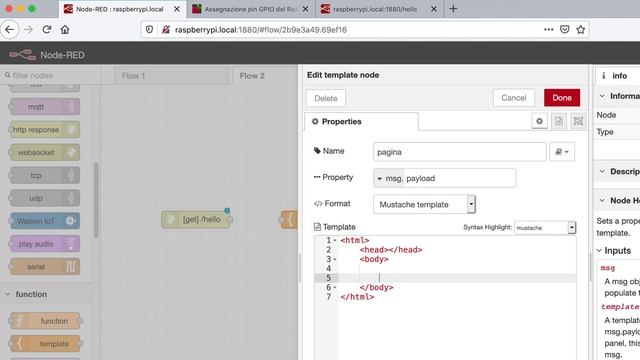The width and height of the screenshot is (640, 360).
Task: Open node description document icon
Action: [x=559, y=121]
